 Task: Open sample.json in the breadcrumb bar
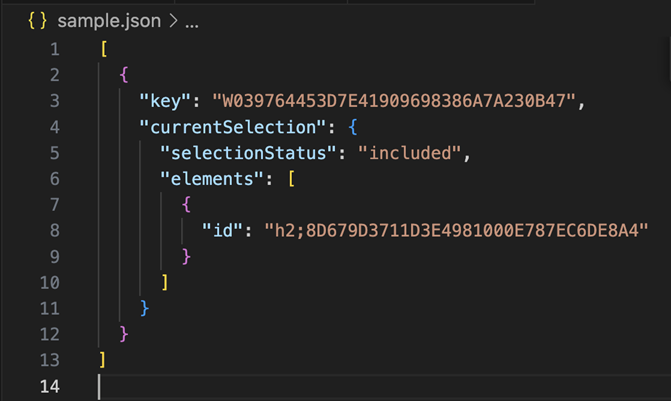109,21
